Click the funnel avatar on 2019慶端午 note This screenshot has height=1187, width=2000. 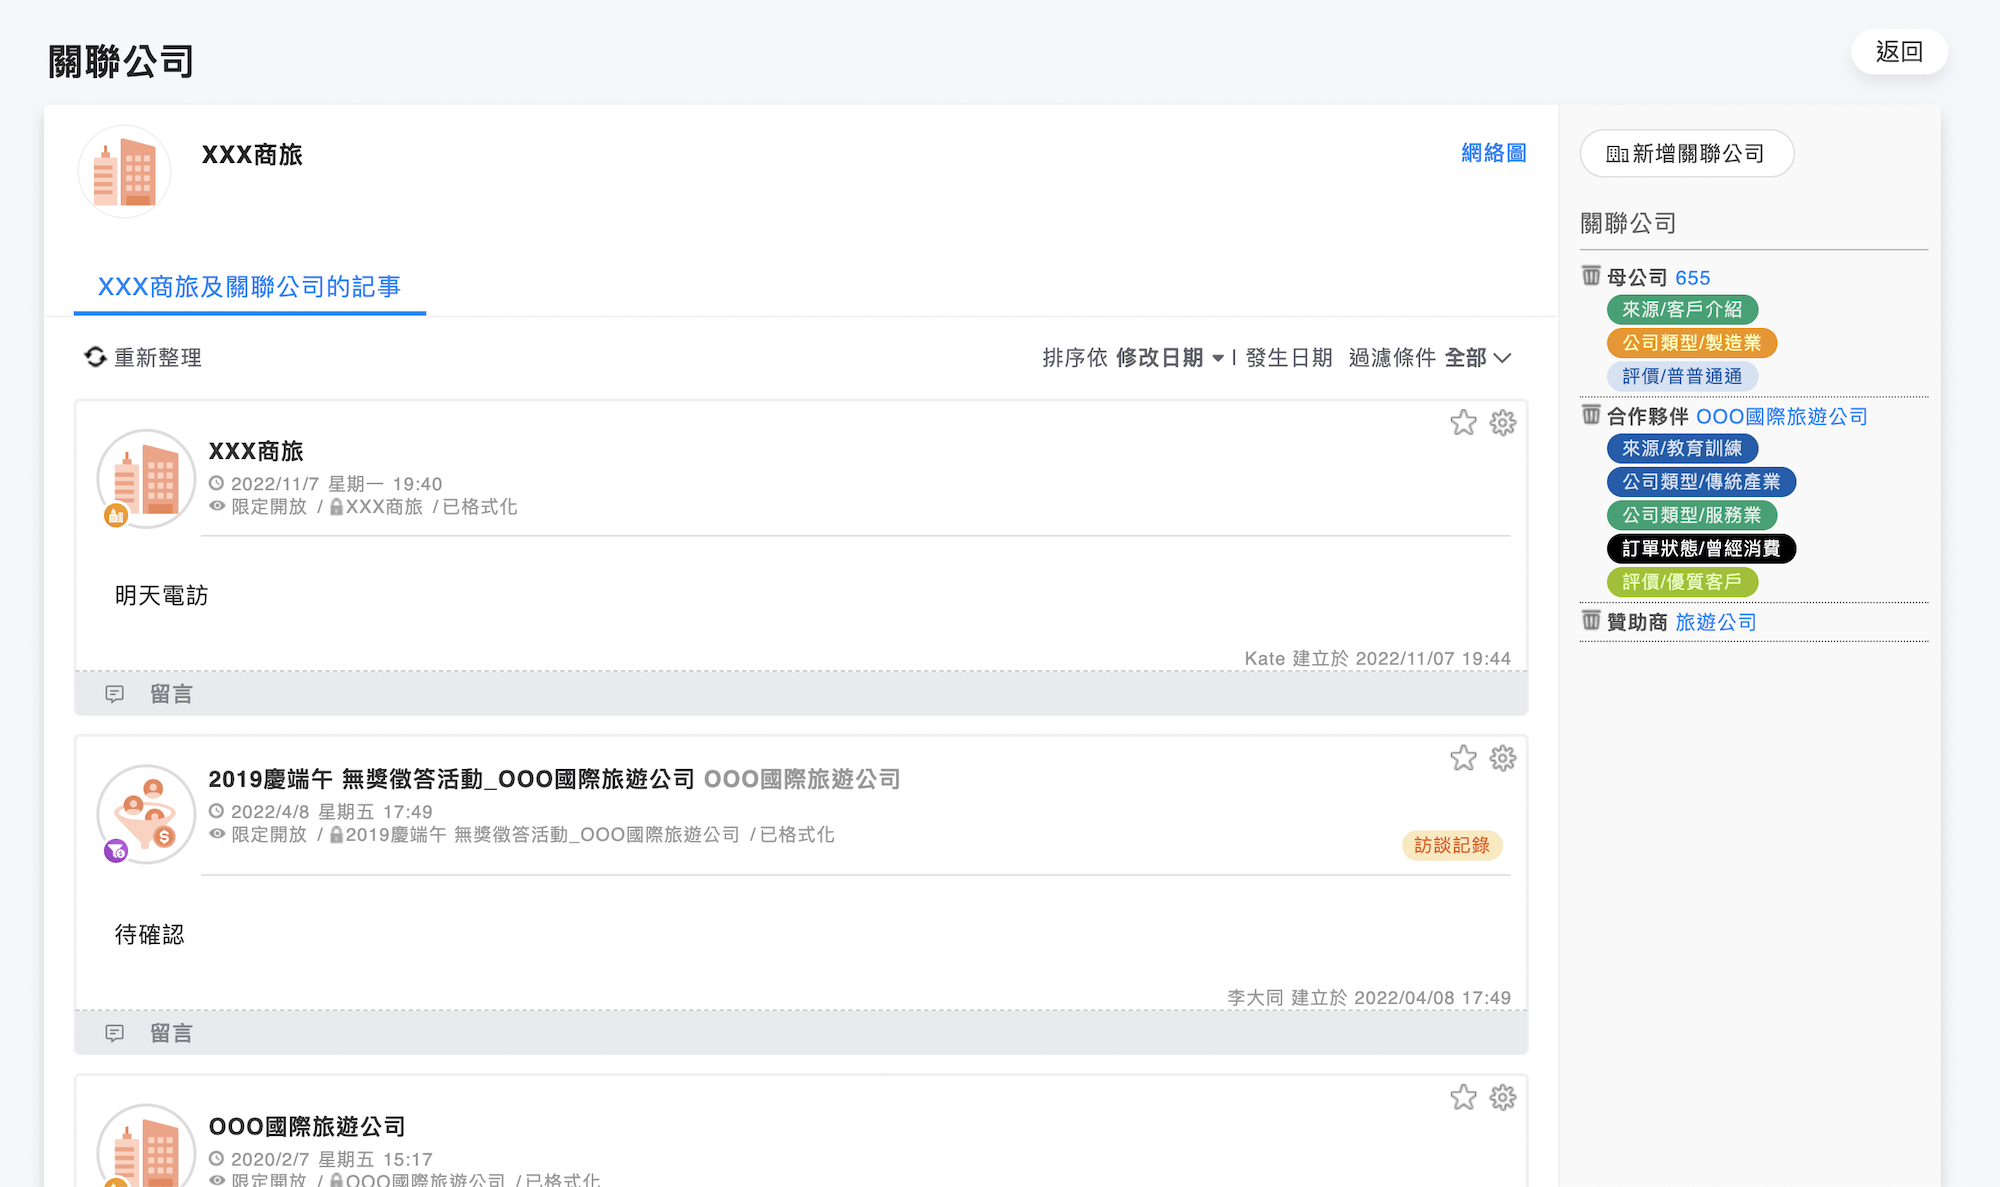[x=146, y=814]
